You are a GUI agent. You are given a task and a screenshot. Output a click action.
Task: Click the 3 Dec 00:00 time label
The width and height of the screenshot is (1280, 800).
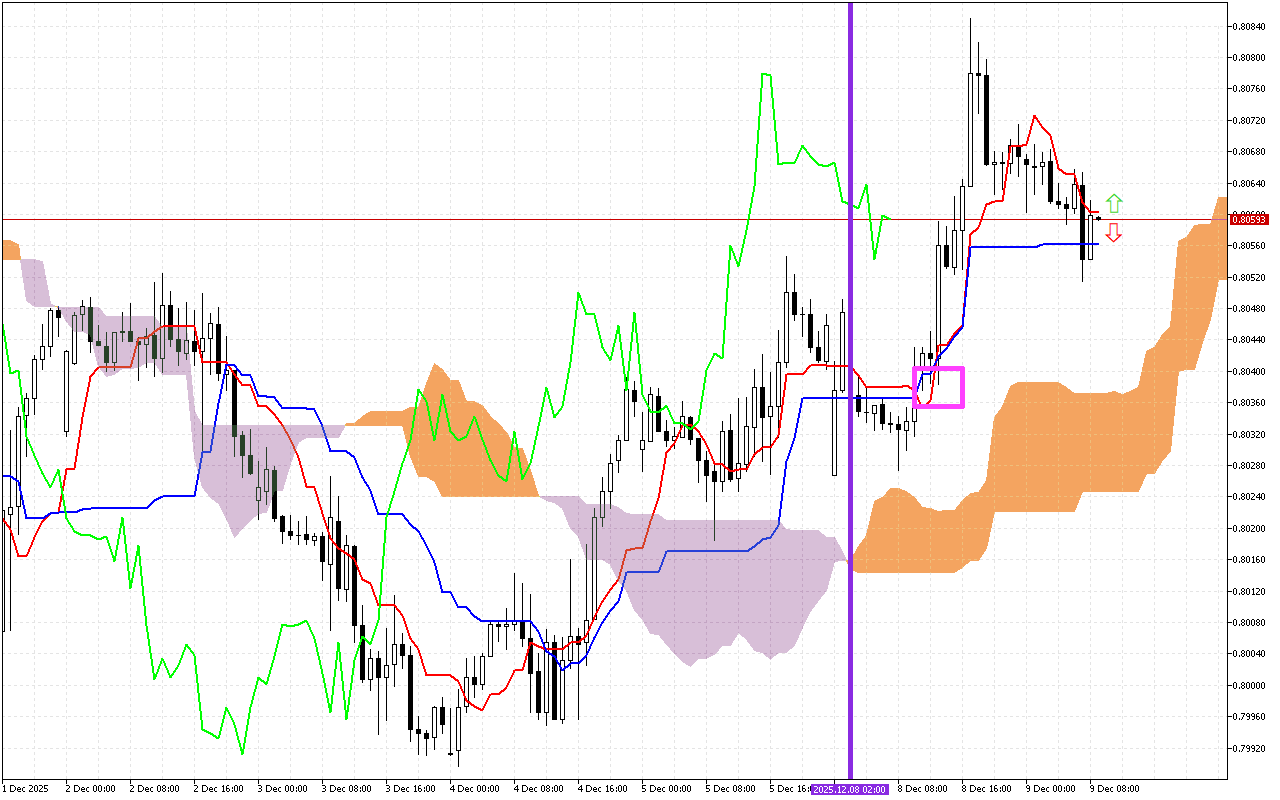282,789
